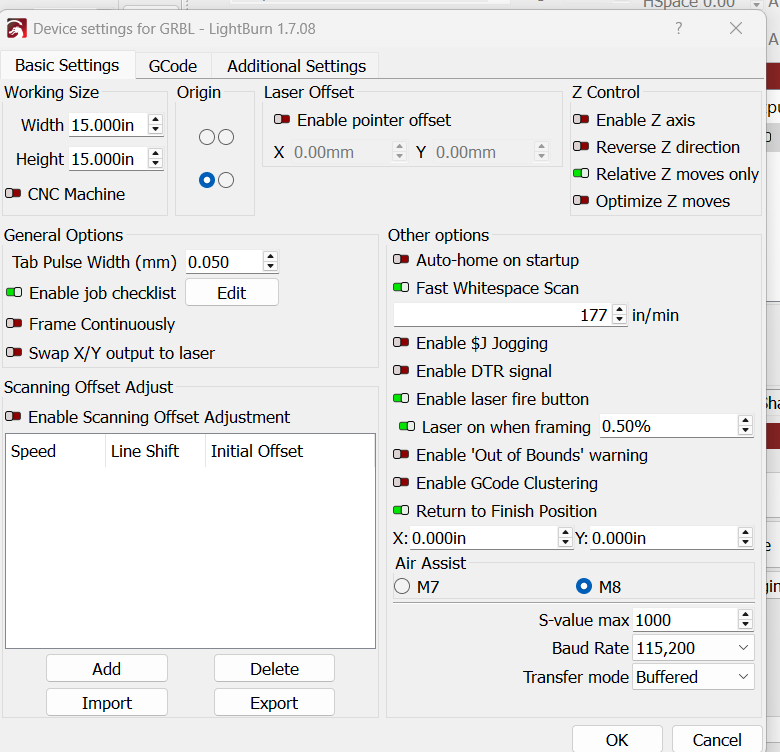
Task: Toggle Reverse Z direction
Action: (x=581, y=147)
